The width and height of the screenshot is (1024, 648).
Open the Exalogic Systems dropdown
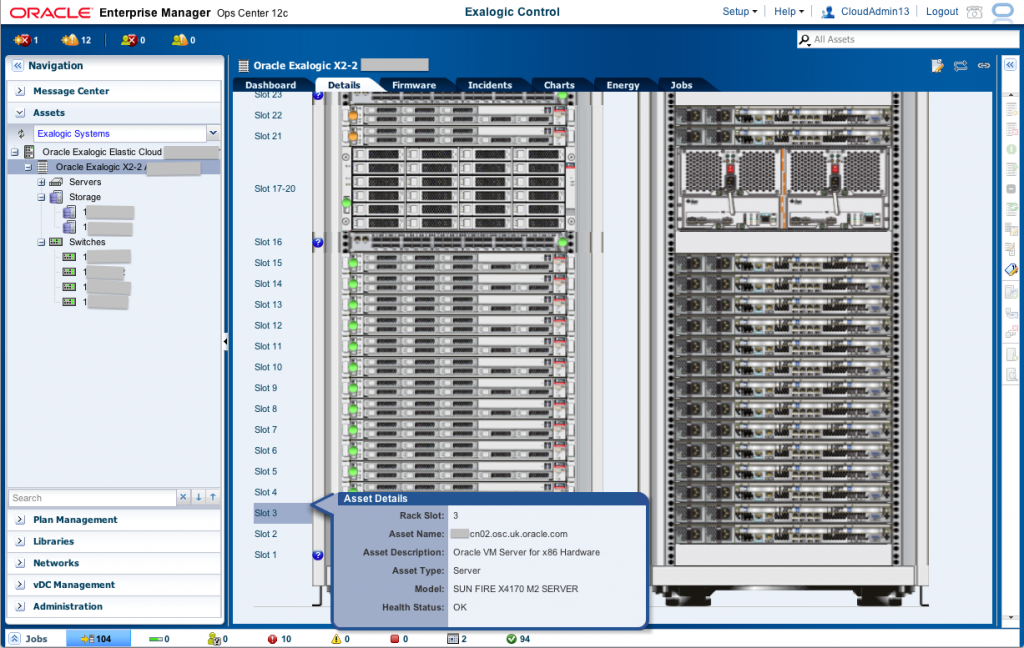coord(213,133)
